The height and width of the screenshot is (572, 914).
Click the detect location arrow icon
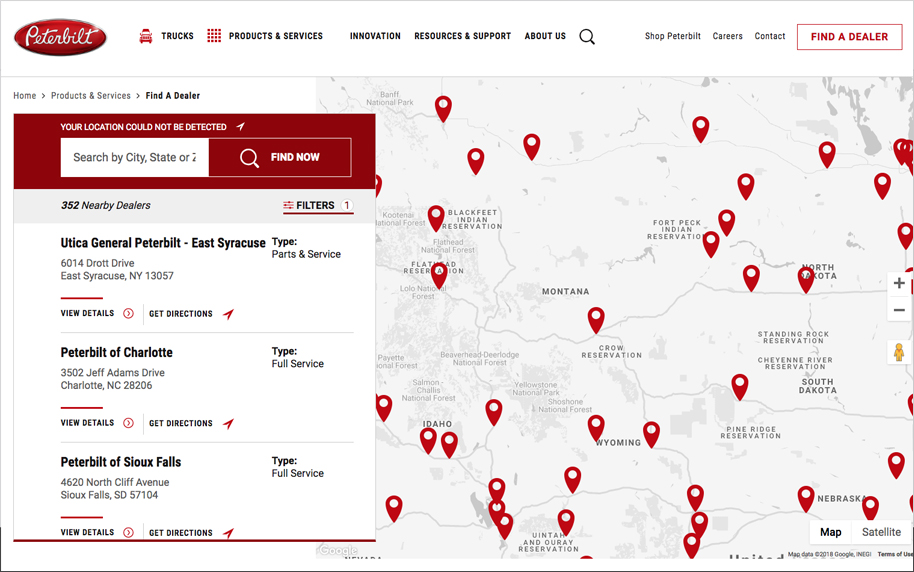[240, 127]
